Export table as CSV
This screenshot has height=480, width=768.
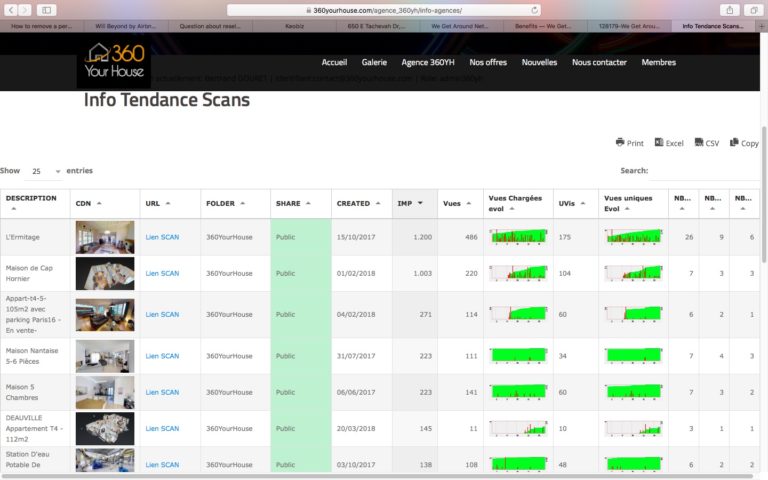(x=707, y=143)
